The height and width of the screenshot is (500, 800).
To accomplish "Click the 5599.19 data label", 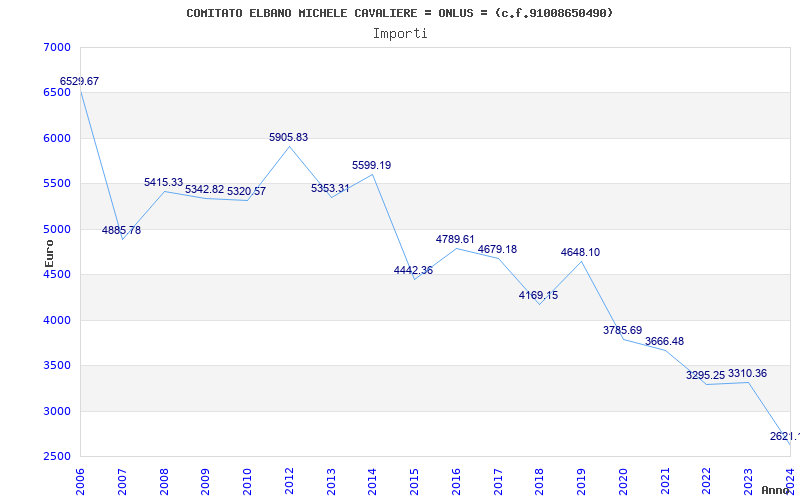I will 372,165.
